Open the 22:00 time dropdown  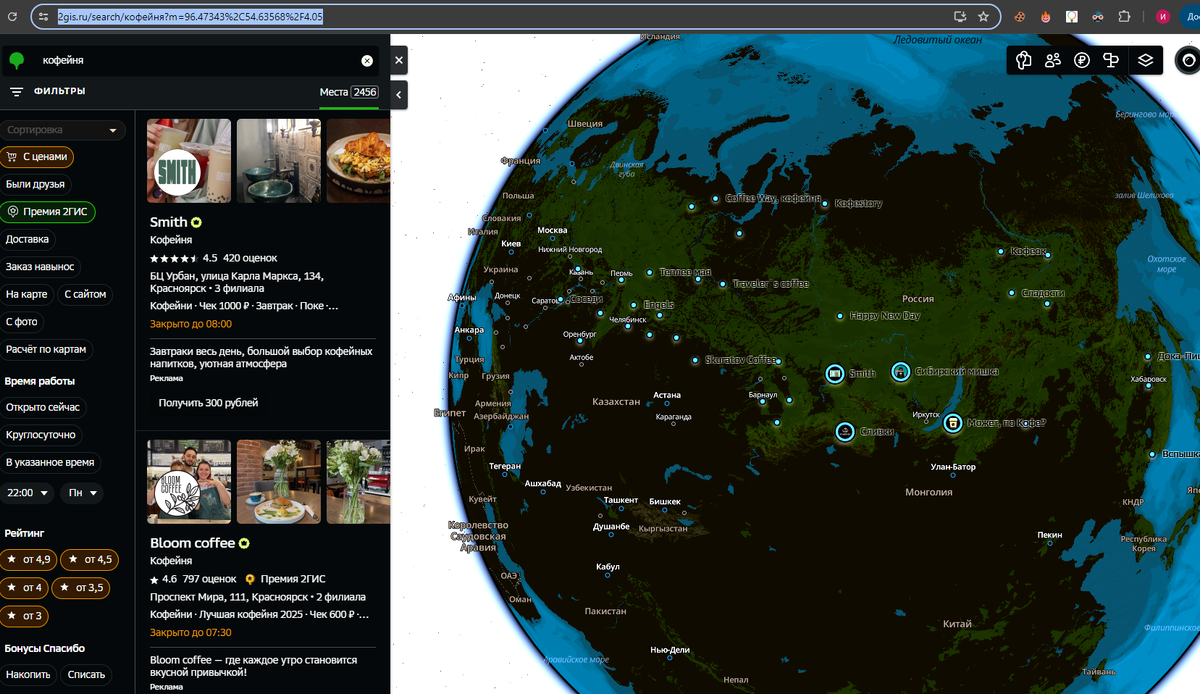point(27,493)
